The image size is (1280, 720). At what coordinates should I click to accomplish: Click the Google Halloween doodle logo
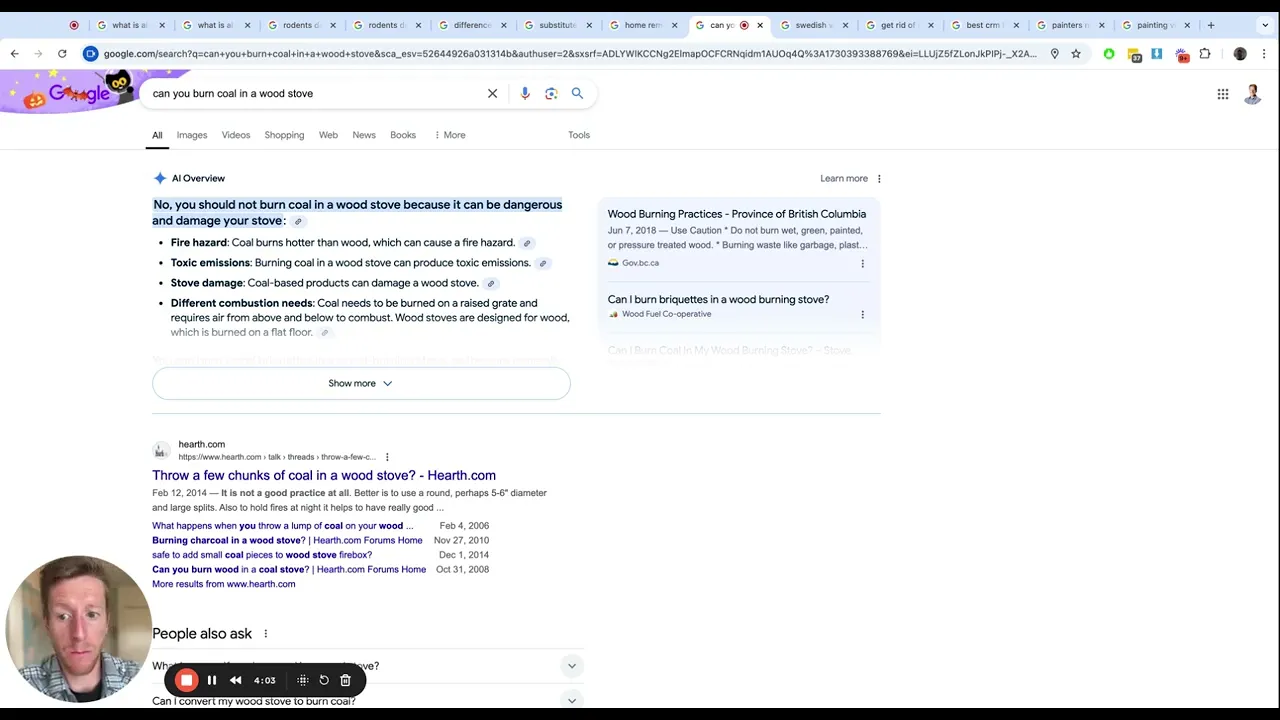[x=80, y=93]
